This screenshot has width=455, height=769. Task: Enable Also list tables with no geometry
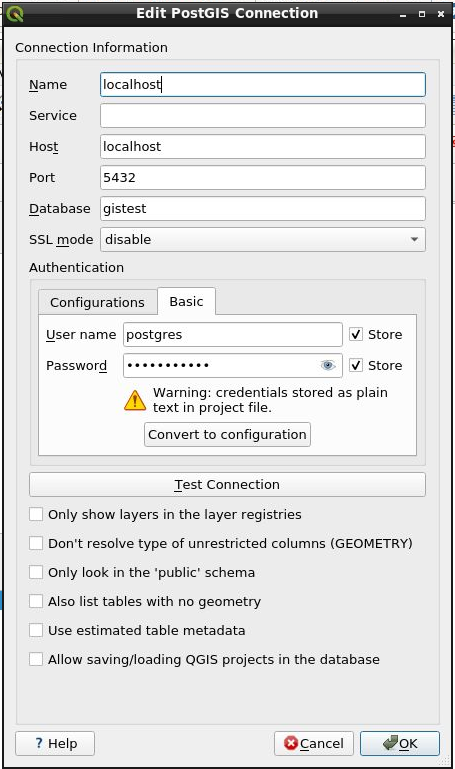[36, 601]
